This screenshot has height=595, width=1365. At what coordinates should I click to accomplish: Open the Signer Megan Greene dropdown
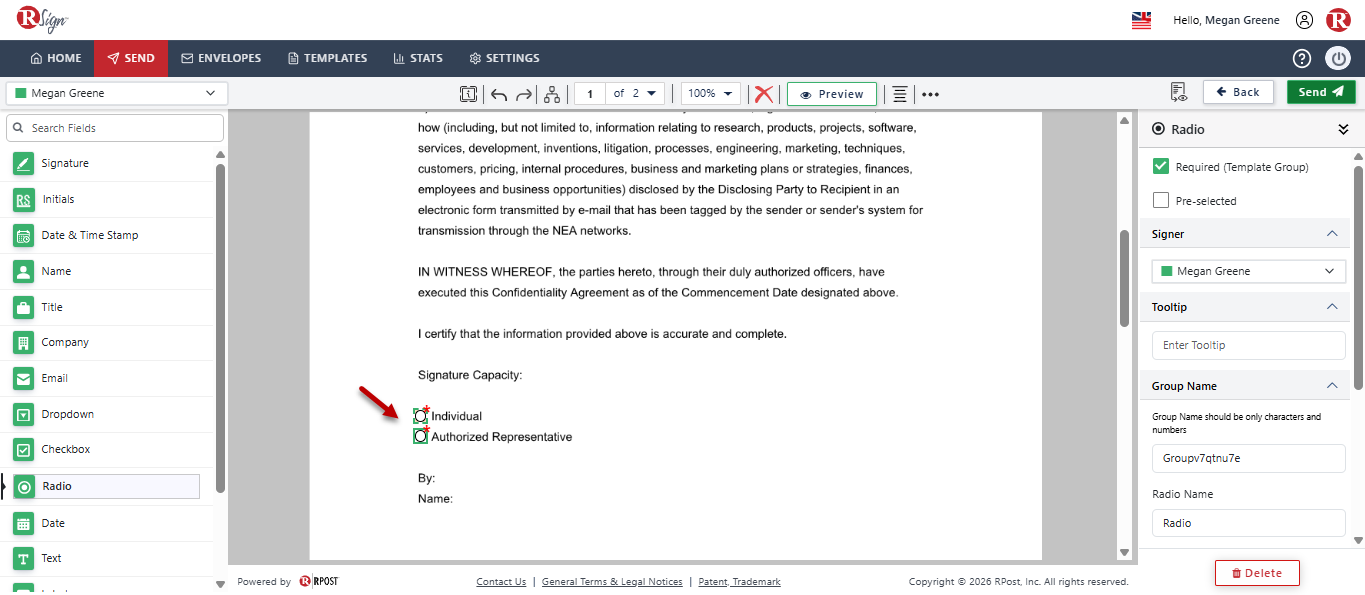click(1249, 271)
